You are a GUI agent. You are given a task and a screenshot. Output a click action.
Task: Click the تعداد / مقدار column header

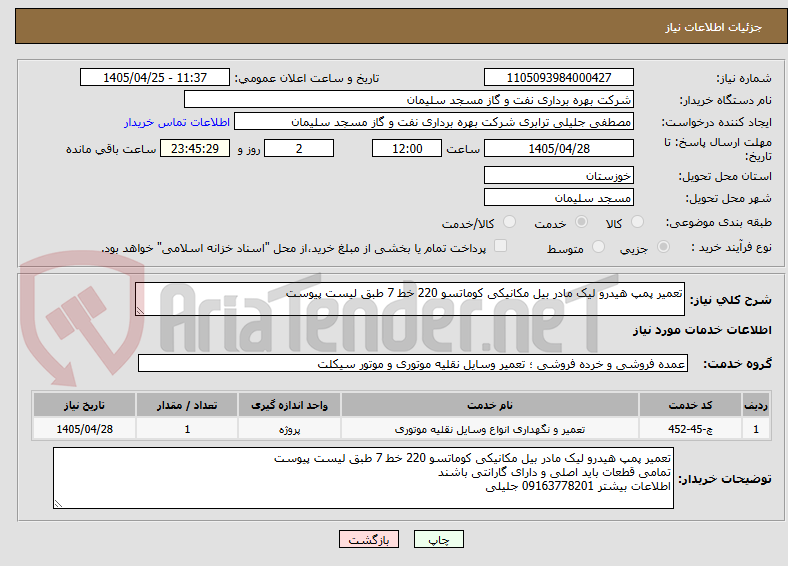(187, 405)
